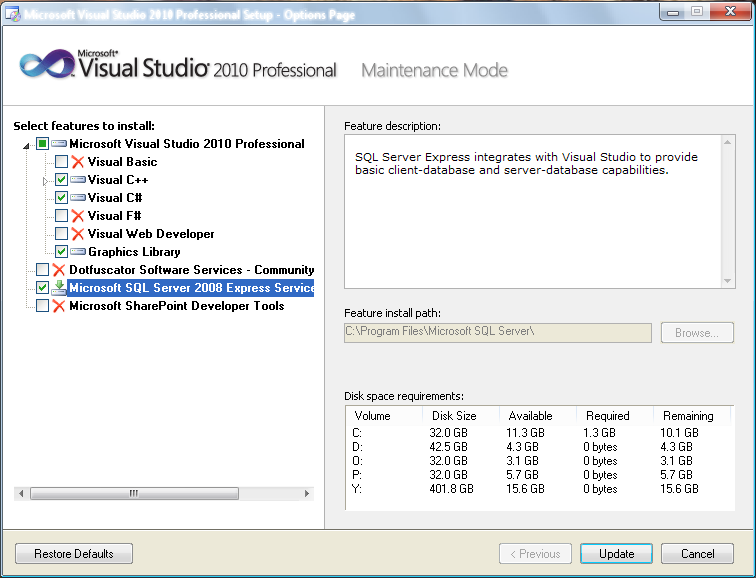The width and height of the screenshot is (756, 578).
Task: Select the Visual Basic feature label
Action: point(122,162)
